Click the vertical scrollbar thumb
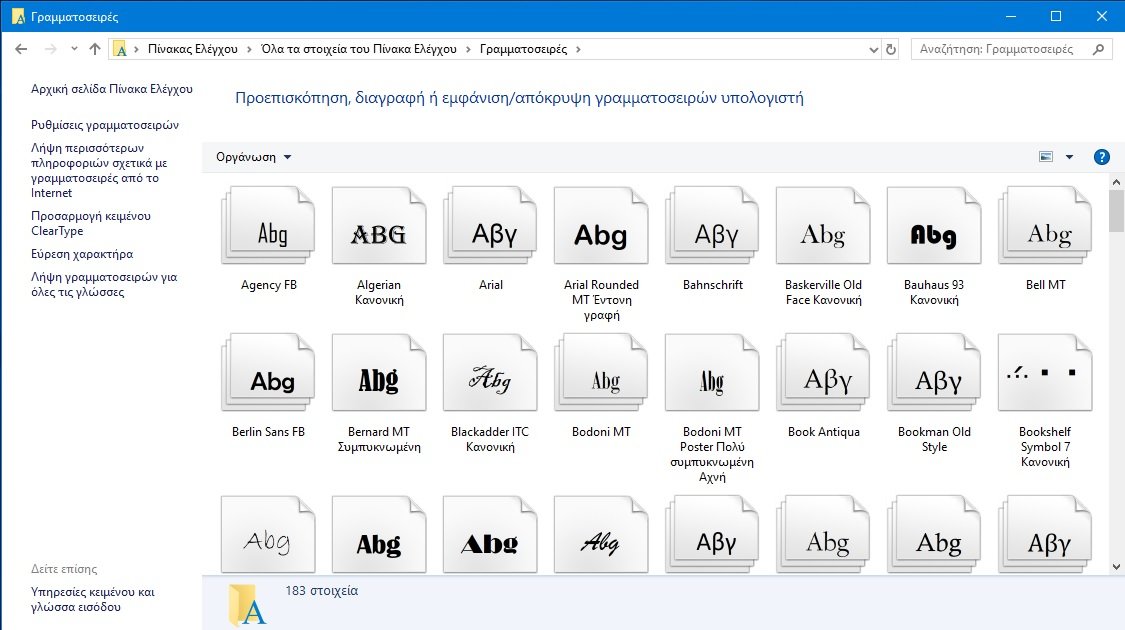1125x630 pixels. [1116, 211]
